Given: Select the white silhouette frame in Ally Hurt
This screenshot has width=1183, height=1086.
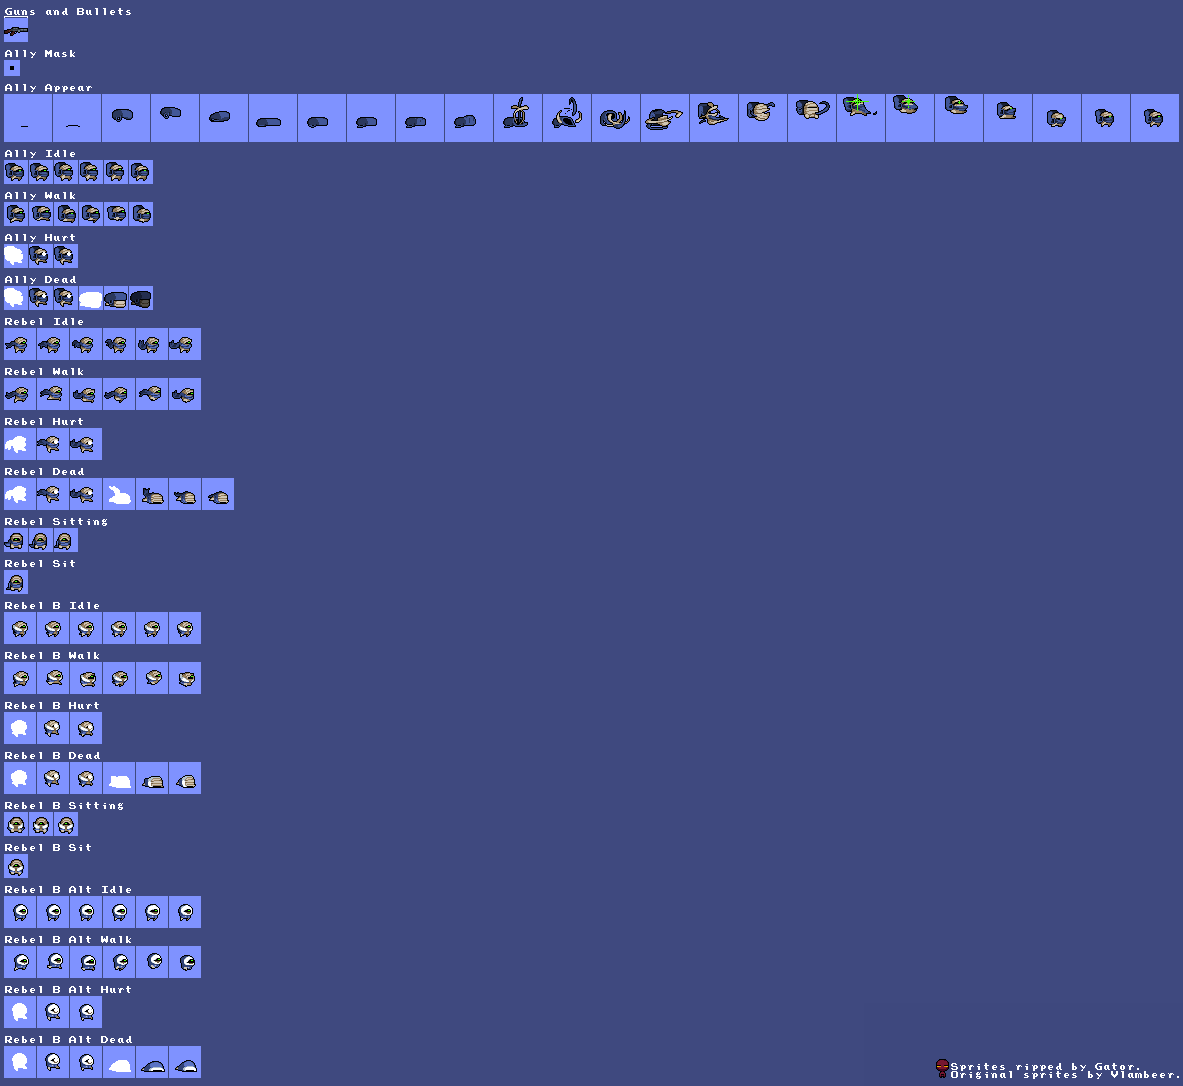Looking at the screenshot, I should pyautogui.click(x=16, y=256).
